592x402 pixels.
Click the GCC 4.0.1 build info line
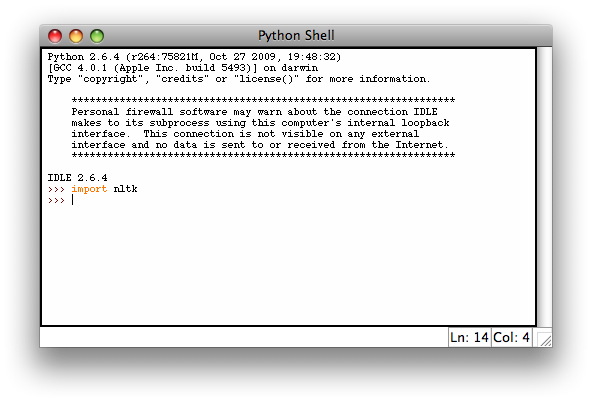183,68
